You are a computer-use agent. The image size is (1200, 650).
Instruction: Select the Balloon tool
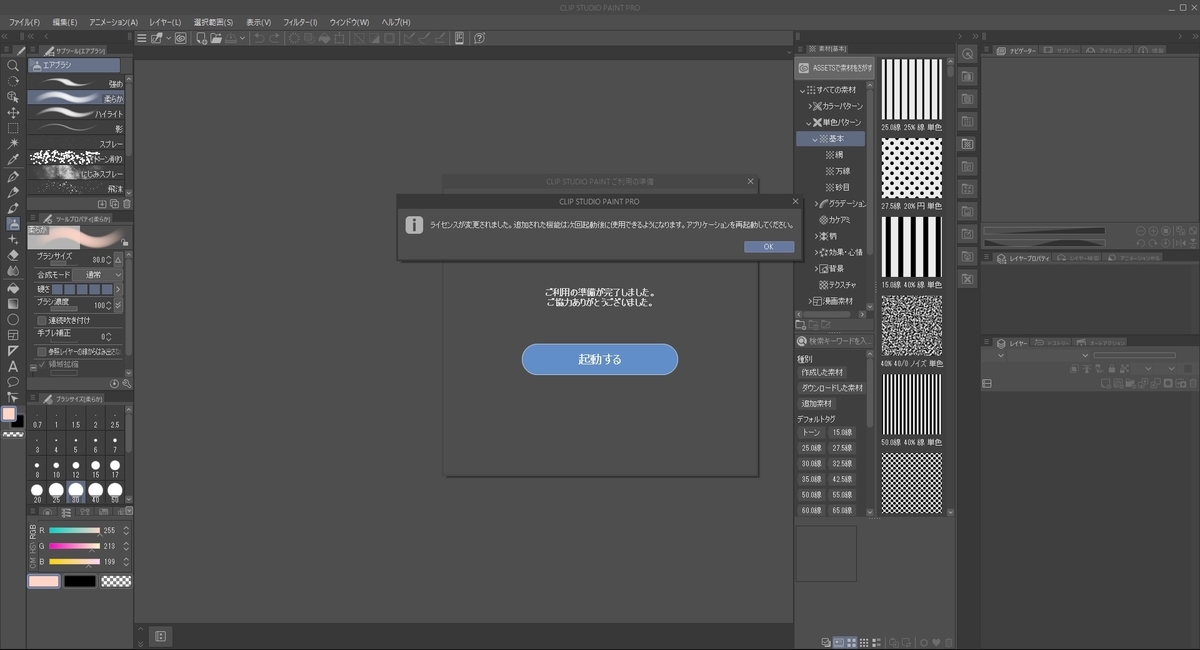pyautogui.click(x=13, y=382)
